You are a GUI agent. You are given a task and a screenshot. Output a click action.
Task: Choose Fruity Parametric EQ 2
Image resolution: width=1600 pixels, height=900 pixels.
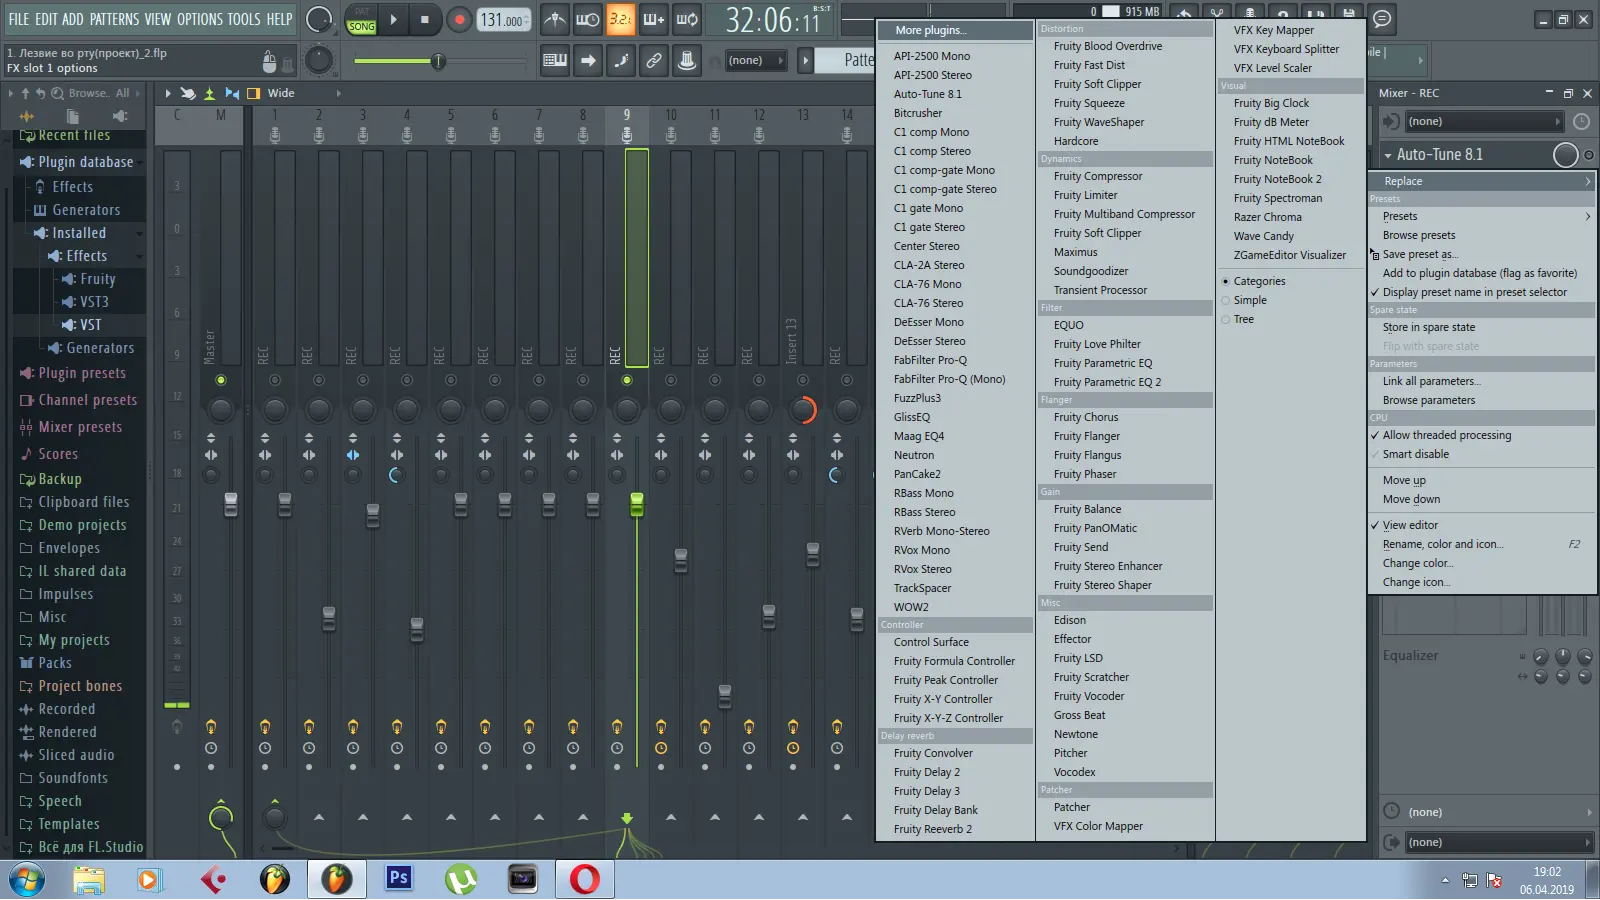click(x=1107, y=382)
